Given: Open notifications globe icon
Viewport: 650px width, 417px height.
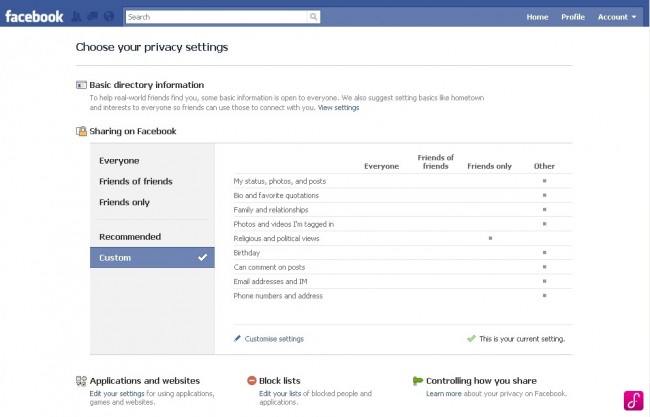Looking at the screenshot, I should click(109, 17).
